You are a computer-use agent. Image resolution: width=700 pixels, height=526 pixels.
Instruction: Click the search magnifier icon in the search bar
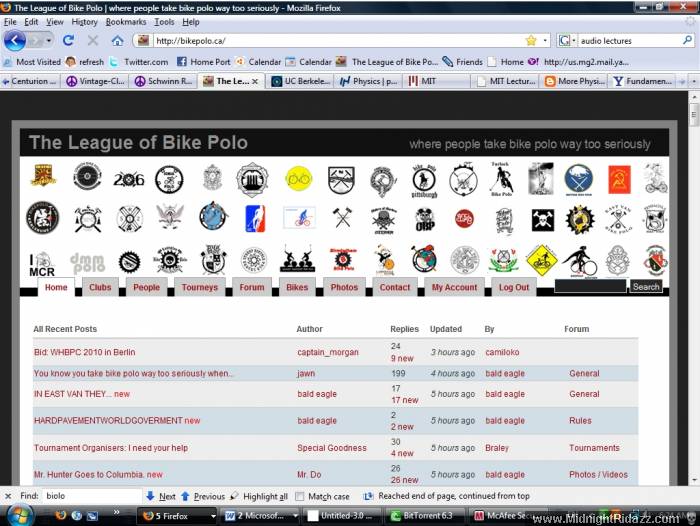(x=687, y=41)
